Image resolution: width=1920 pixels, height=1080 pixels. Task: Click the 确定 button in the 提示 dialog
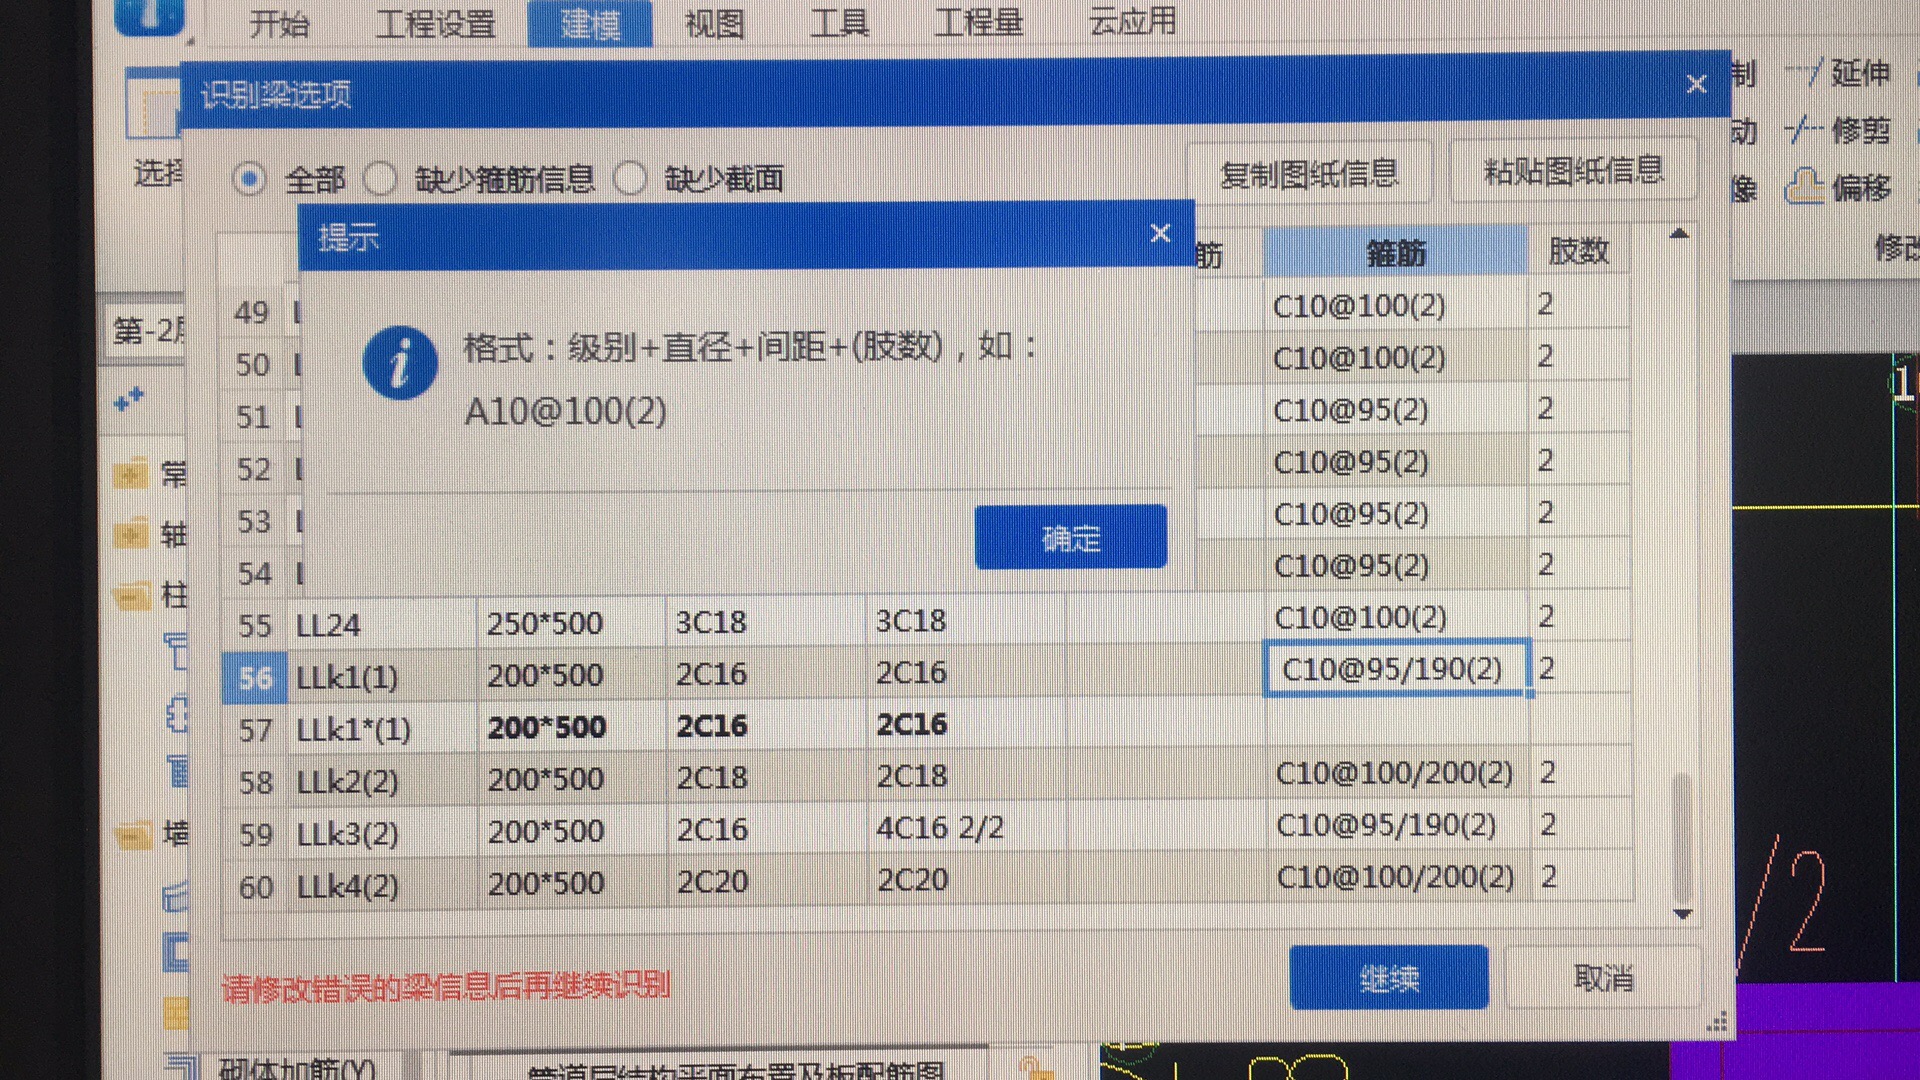(1070, 537)
